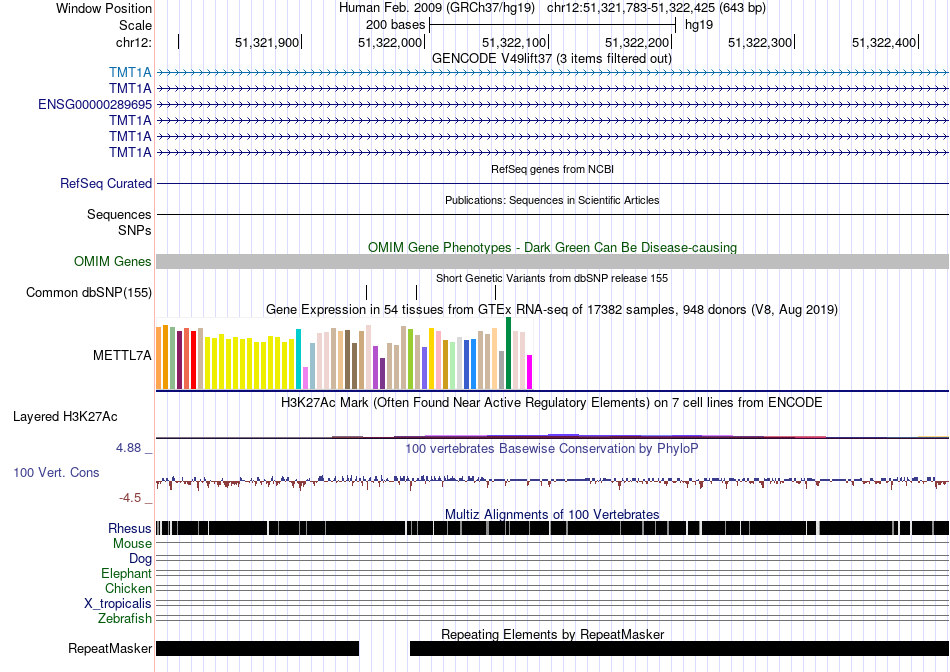Screen dimensions: 950x672
Task: Select the leftmost Common dbSNP variant tick
Action: (367, 292)
